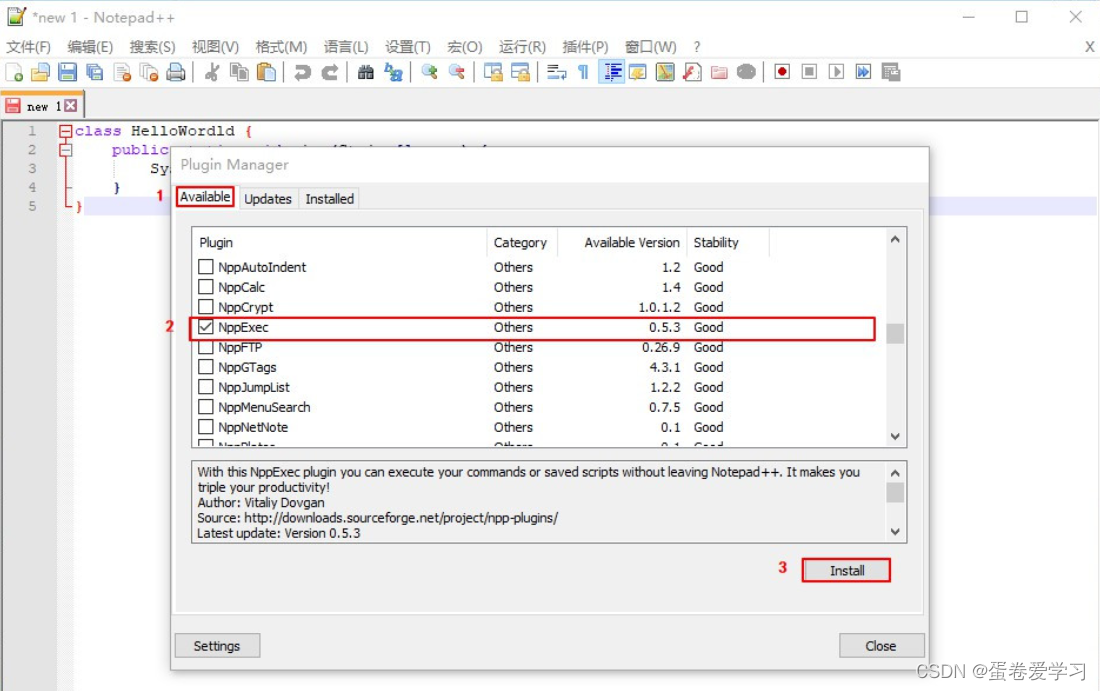Select the Zoom In magnifier icon
This screenshot has height=691, width=1100.
pos(428,71)
